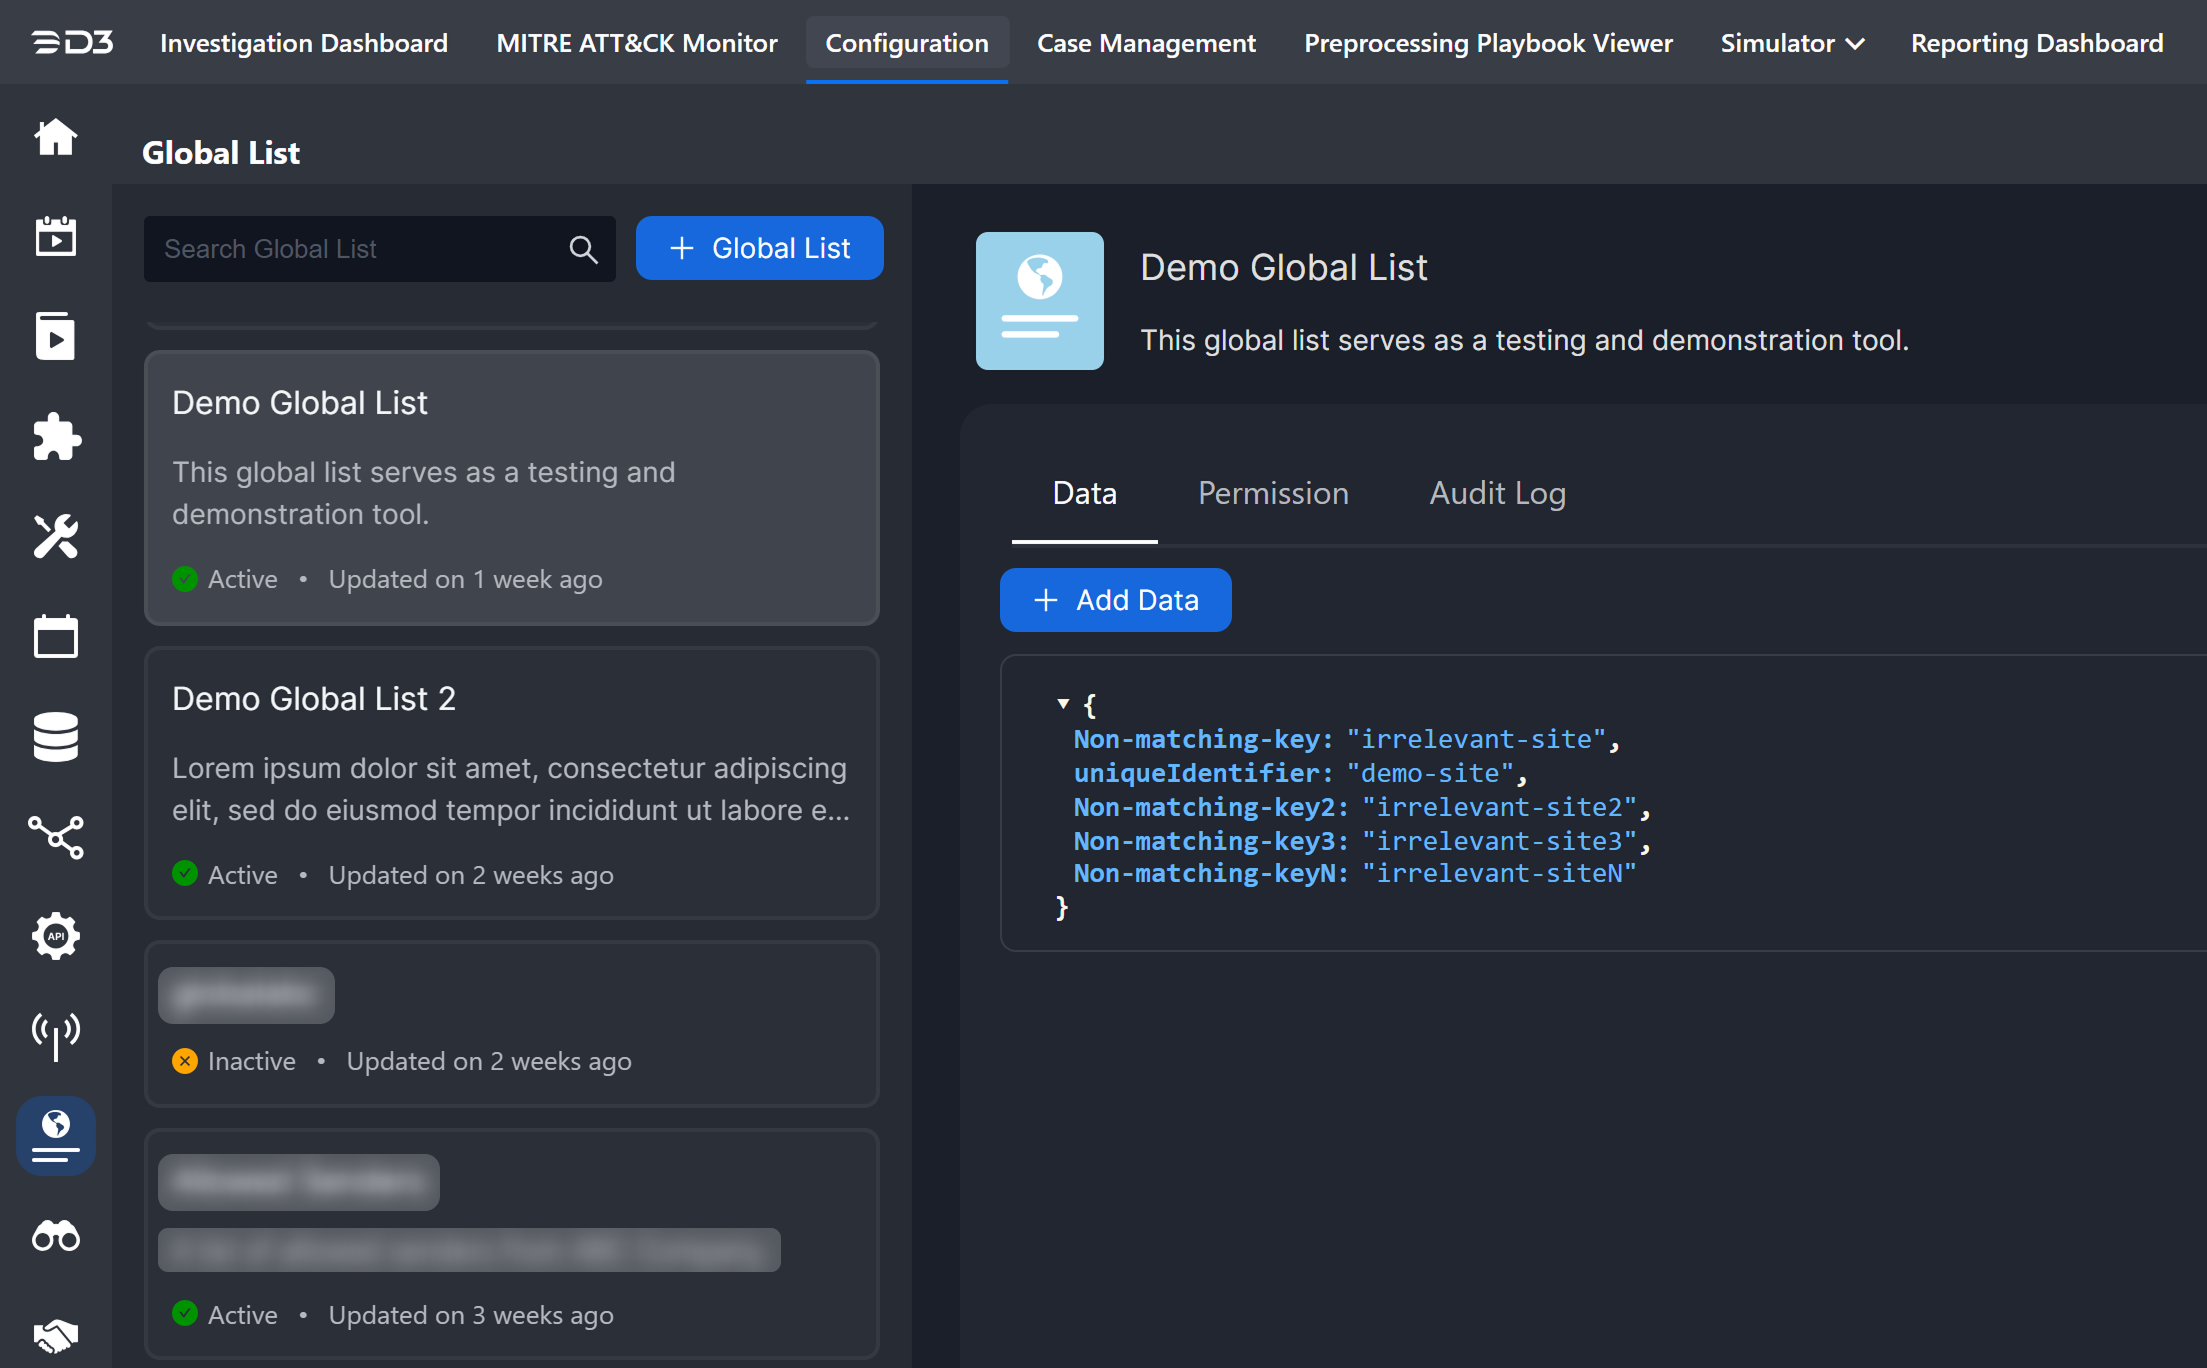Image resolution: width=2207 pixels, height=1368 pixels.
Task: Click the D3 logo icon
Action: 72,43
